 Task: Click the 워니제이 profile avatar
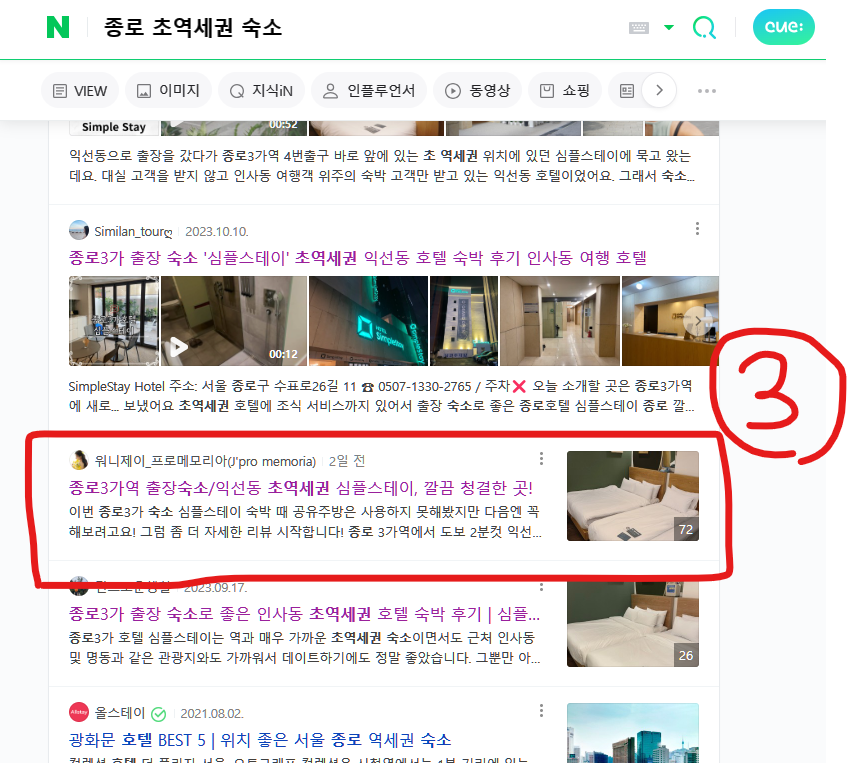tap(79, 460)
